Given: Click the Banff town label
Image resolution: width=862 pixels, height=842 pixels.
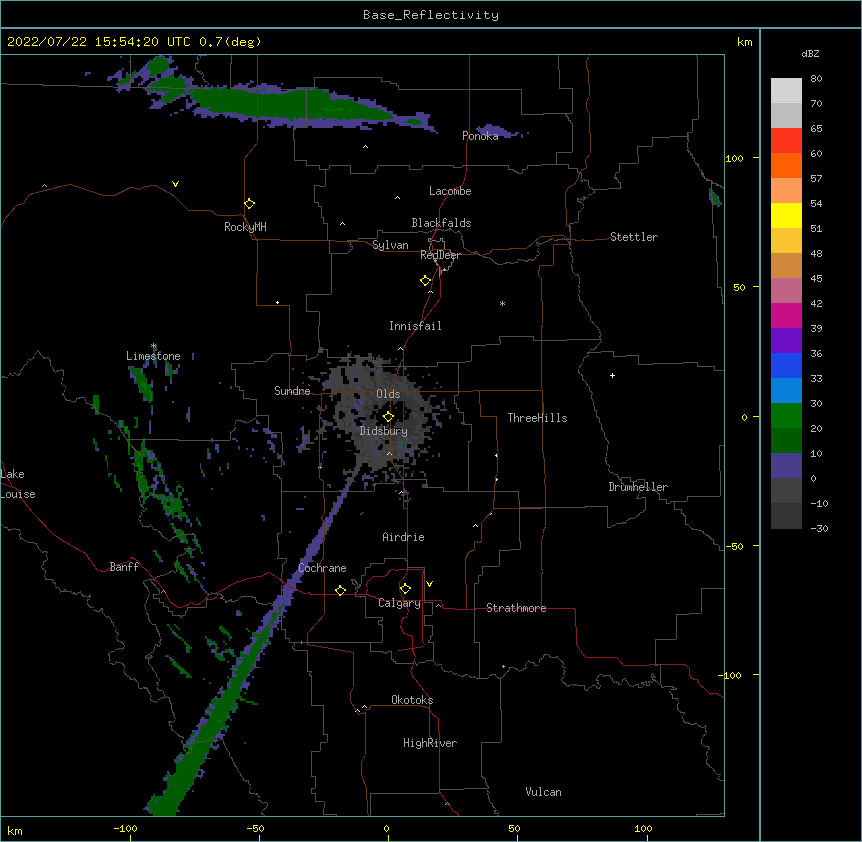Looking at the screenshot, I should pyautogui.click(x=124, y=567).
